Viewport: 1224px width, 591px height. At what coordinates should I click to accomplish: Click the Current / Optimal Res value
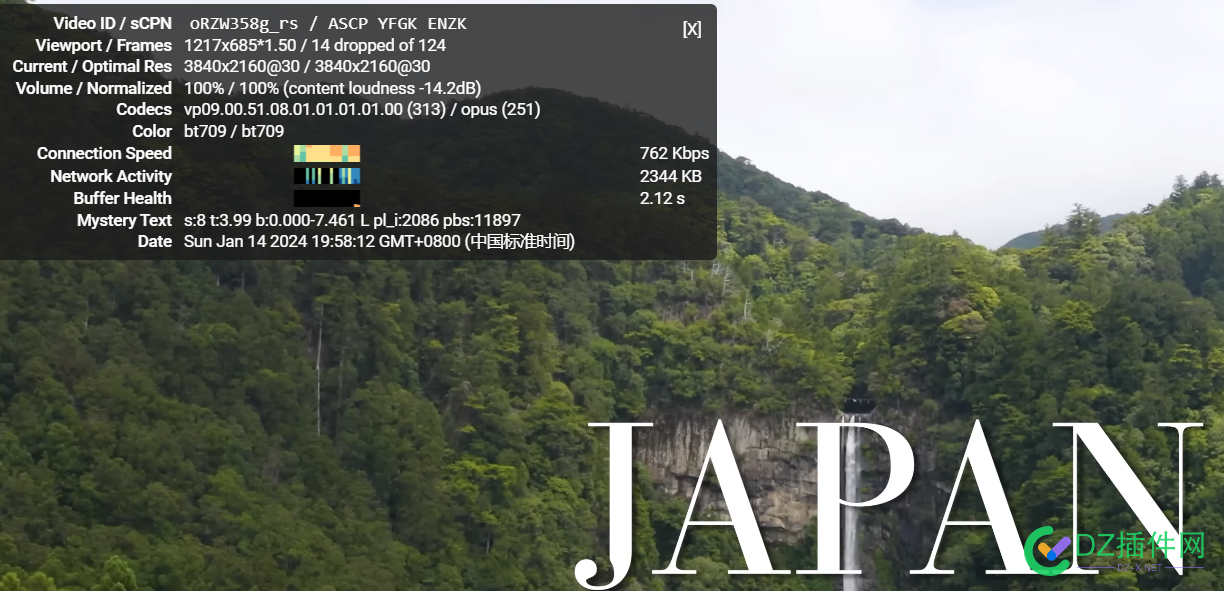click(x=307, y=67)
